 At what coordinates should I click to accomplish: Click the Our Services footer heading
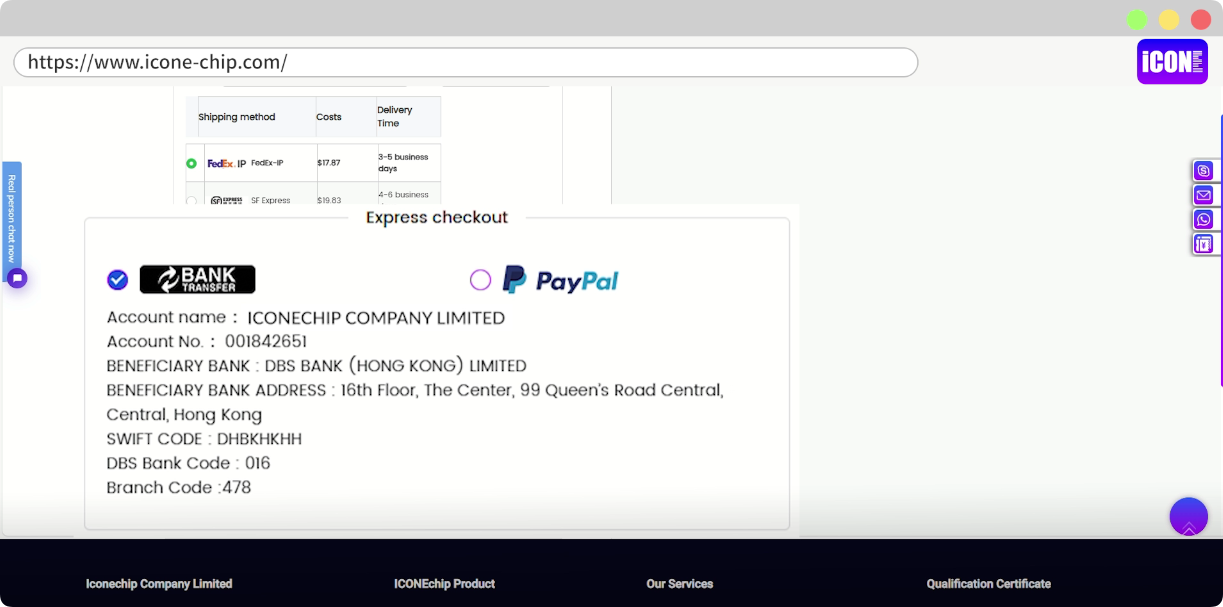(680, 584)
